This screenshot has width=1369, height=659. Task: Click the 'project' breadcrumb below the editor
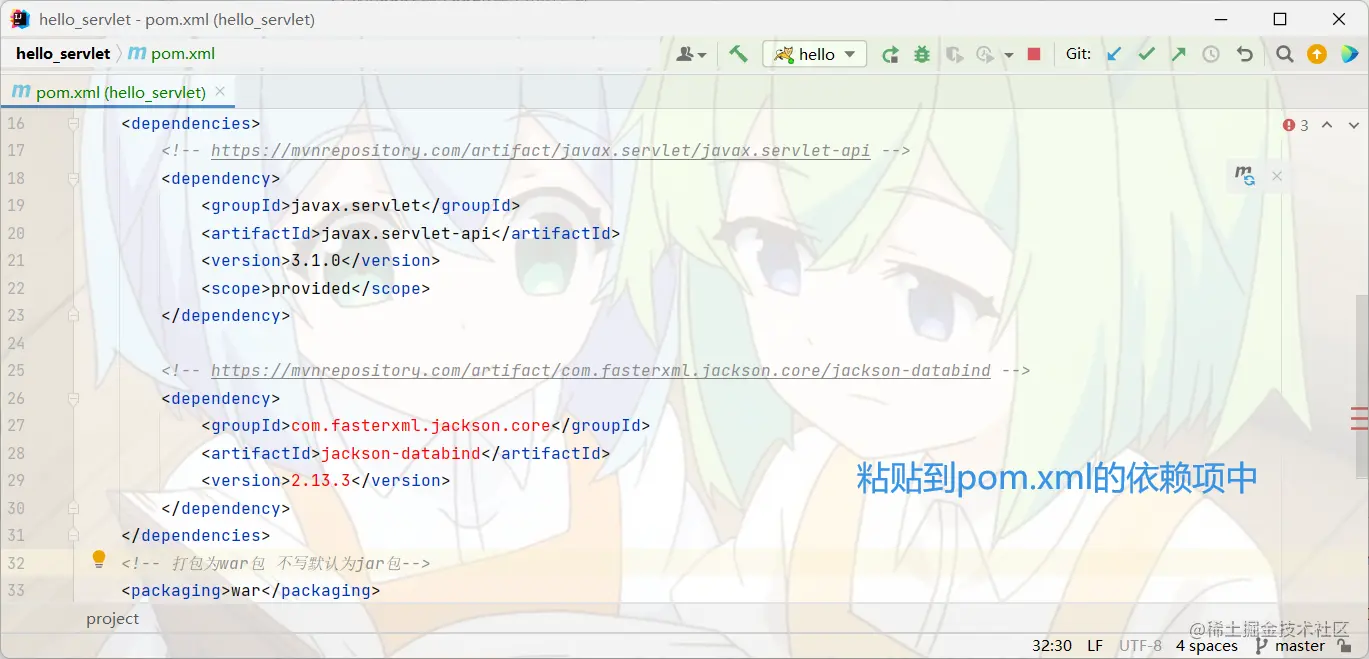[x=113, y=619]
